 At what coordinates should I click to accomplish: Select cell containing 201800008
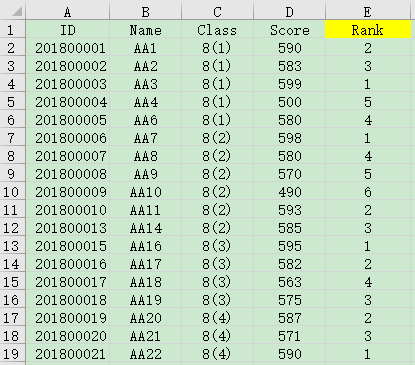68,174
